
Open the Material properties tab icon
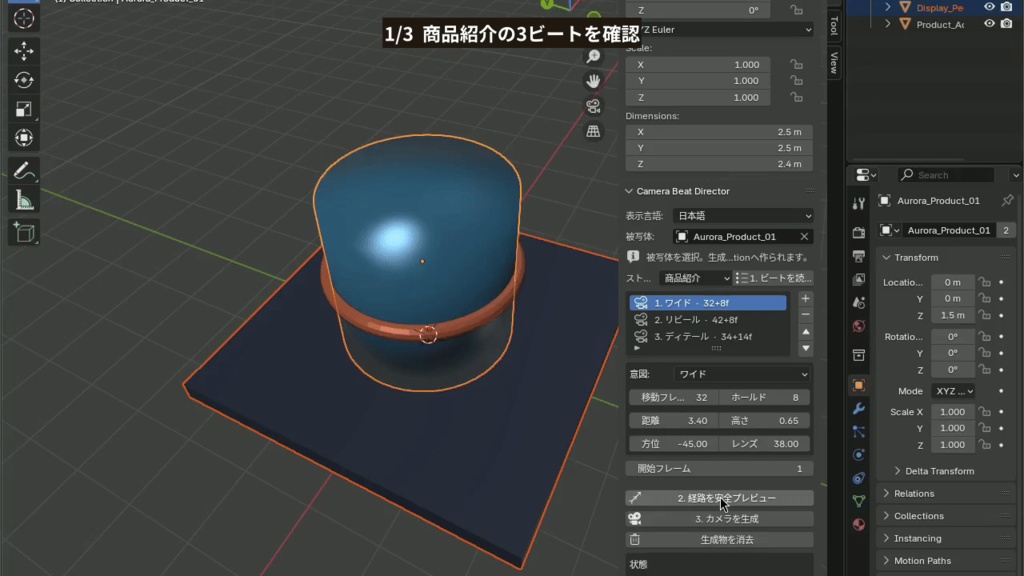click(x=859, y=524)
